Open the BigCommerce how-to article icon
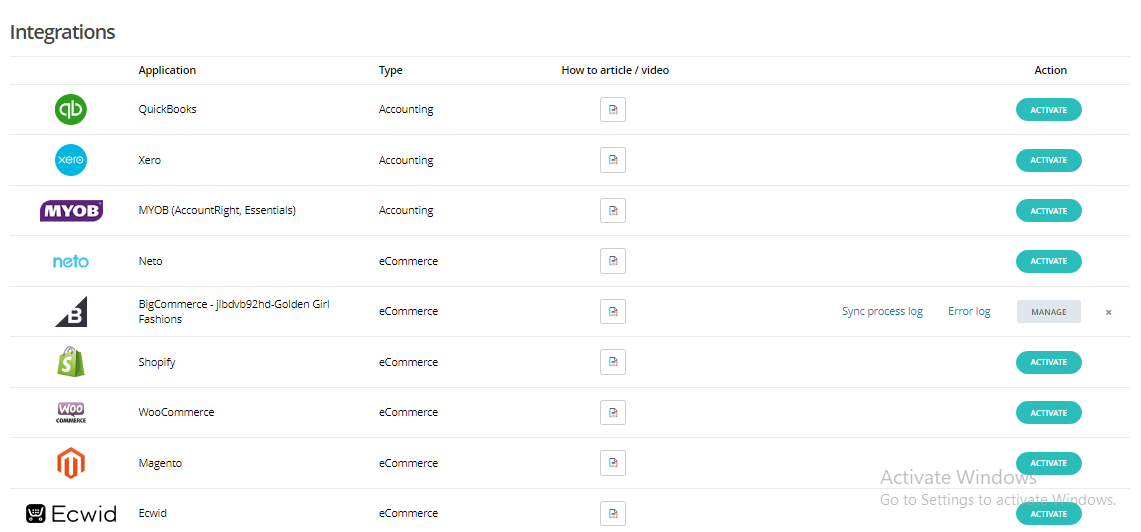Image resolution: width=1141 pixels, height=532 pixels. (613, 311)
